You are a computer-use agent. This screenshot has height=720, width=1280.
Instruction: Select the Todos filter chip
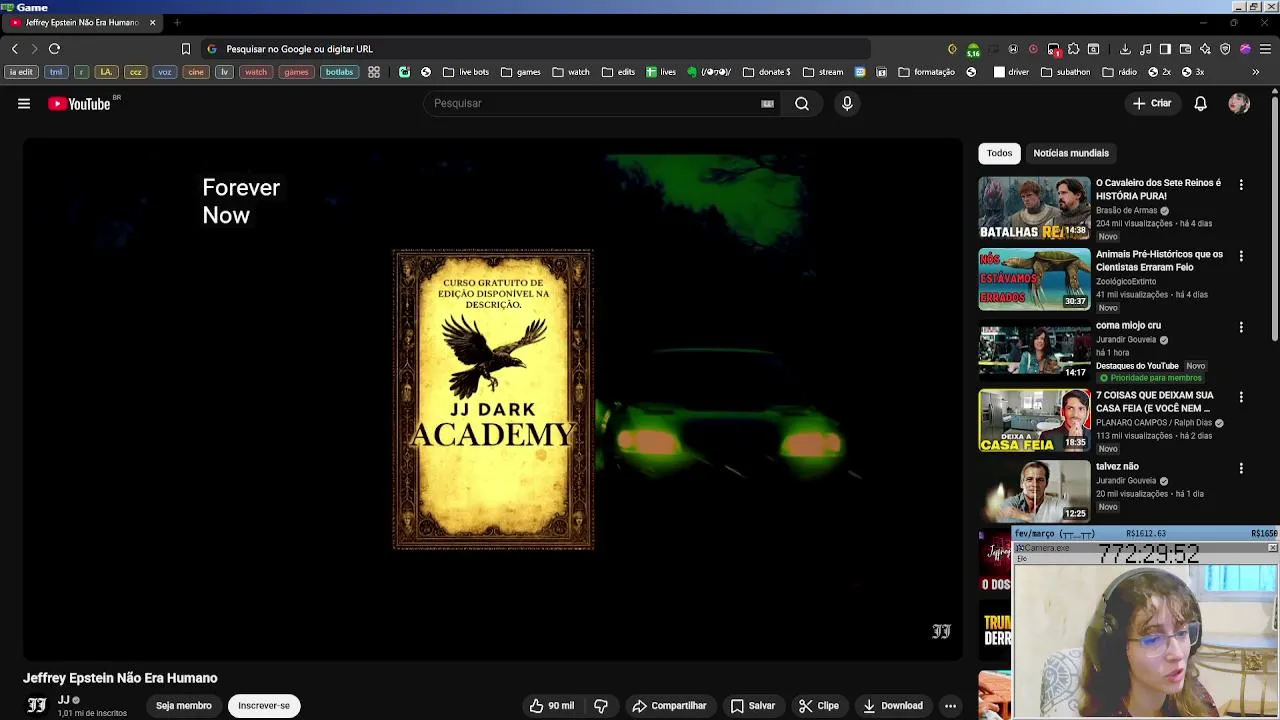999,153
